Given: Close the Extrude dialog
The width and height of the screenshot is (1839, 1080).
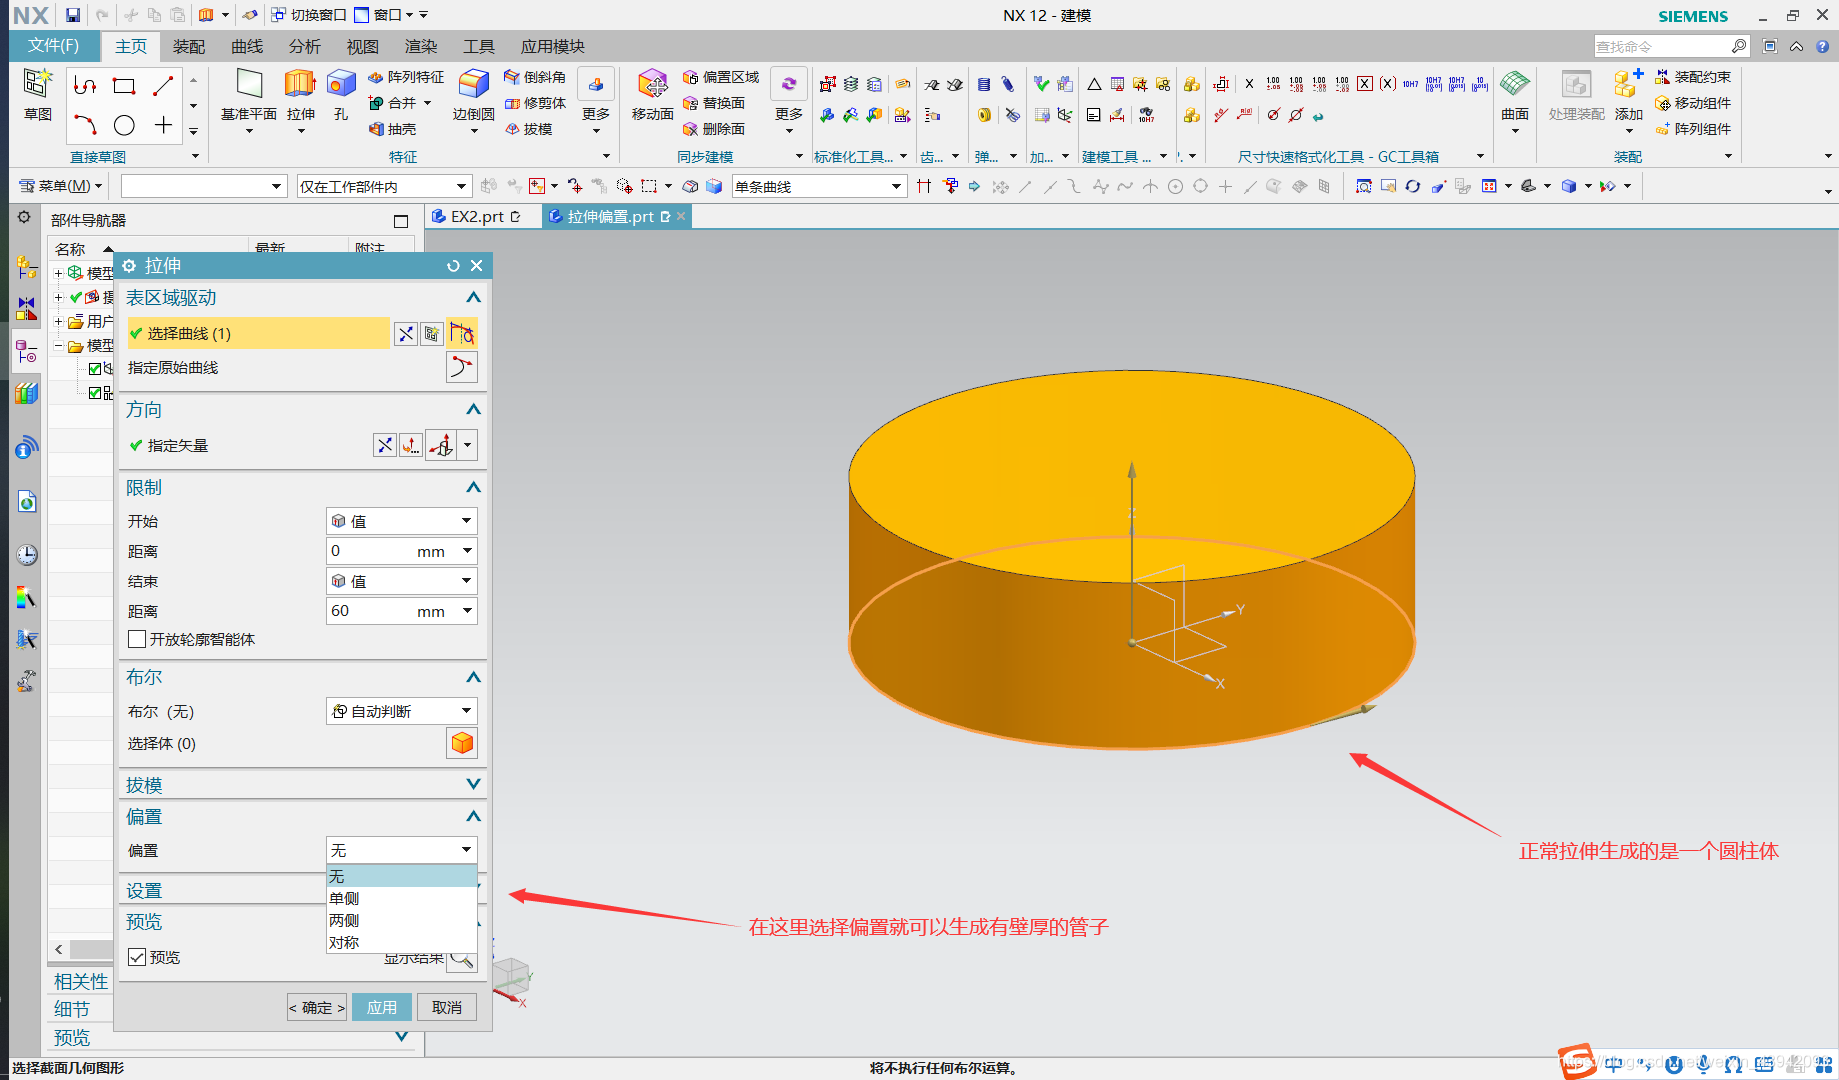Looking at the screenshot, I should pos(476,265).
